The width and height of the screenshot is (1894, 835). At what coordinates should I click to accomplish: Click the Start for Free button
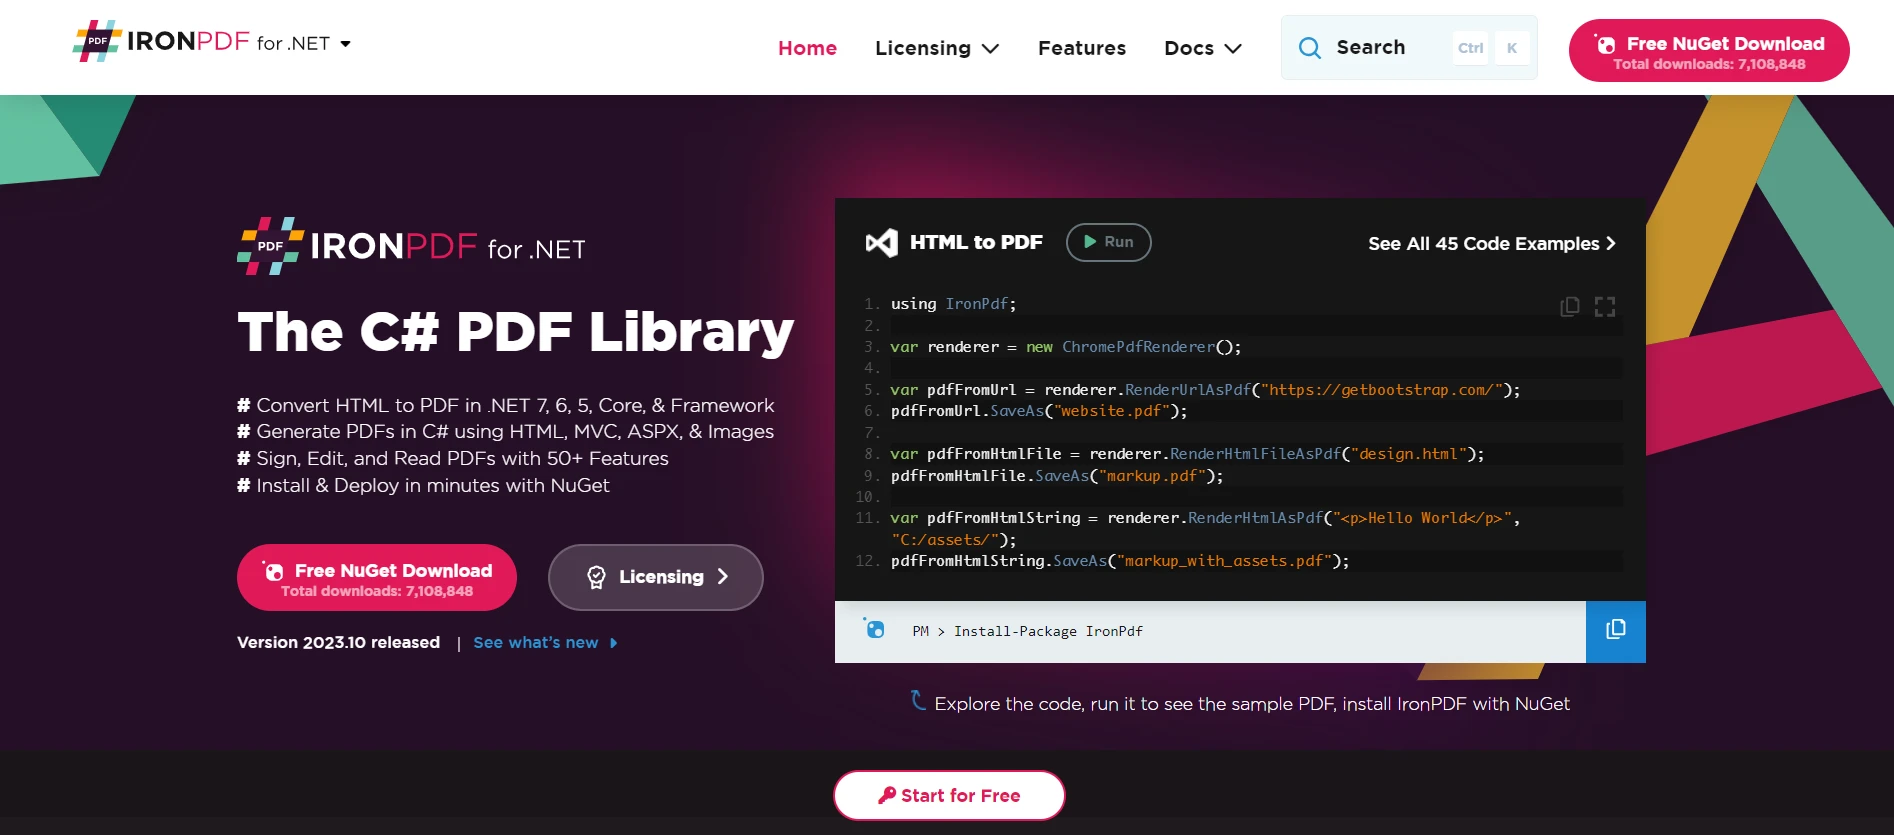pos(949,795)
